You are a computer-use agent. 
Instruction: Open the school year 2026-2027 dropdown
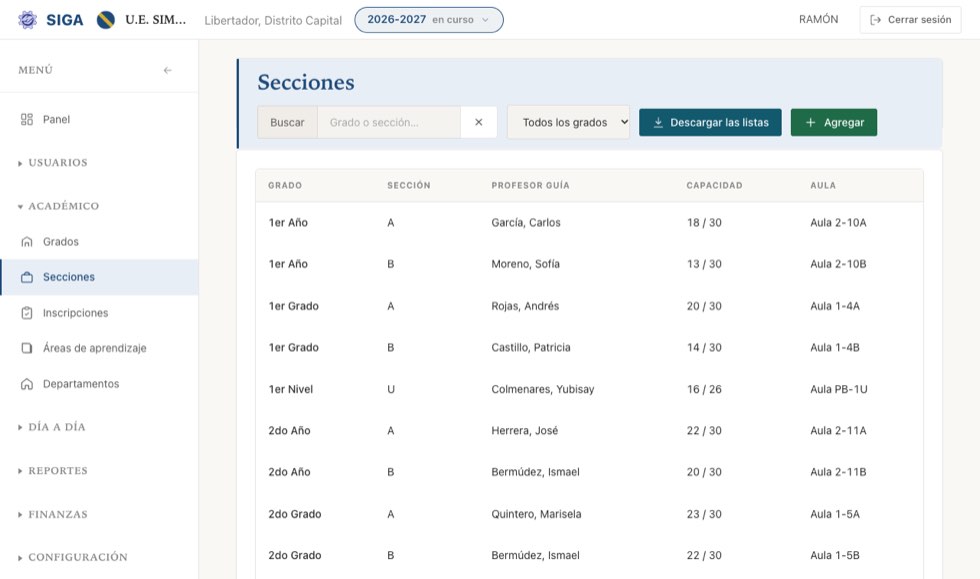(429, 20)
